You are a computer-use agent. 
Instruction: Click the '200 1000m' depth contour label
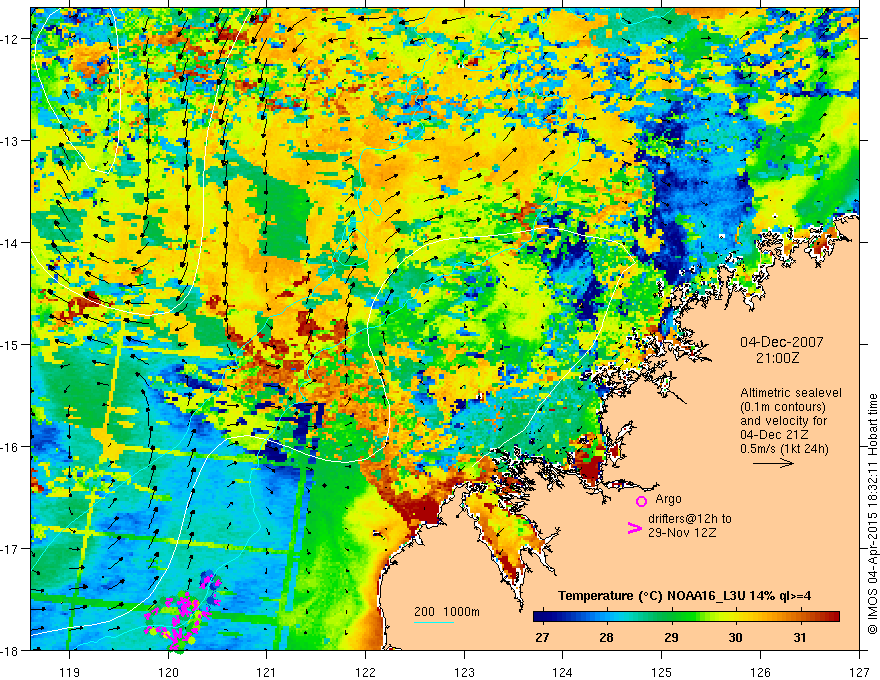click(x=447, y=612)
